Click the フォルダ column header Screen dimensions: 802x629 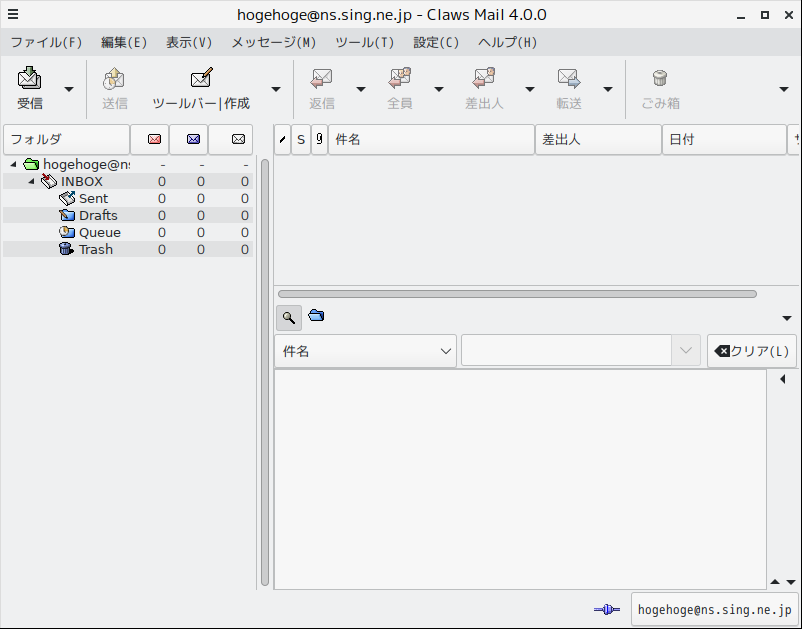click(66, 139)
